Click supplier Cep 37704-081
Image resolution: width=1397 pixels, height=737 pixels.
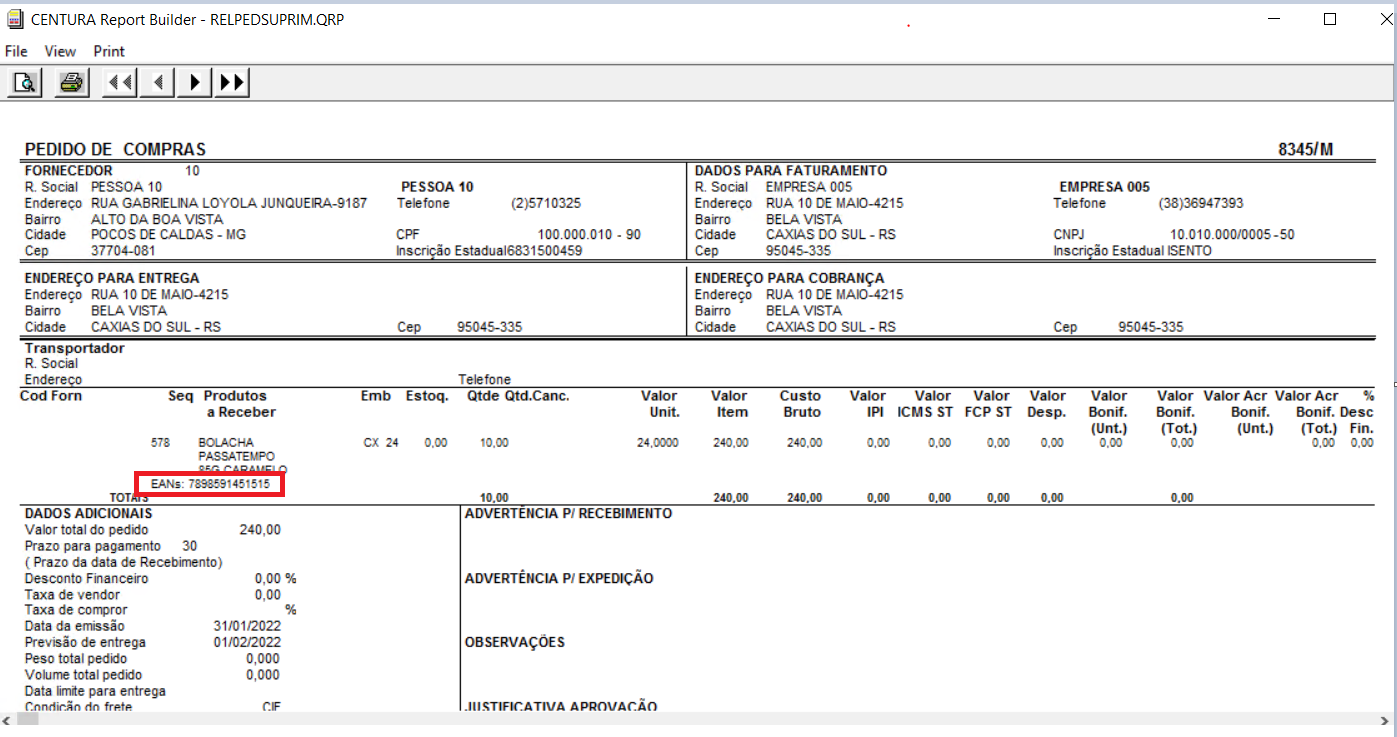pyautogui.click(x=123, y=251)
